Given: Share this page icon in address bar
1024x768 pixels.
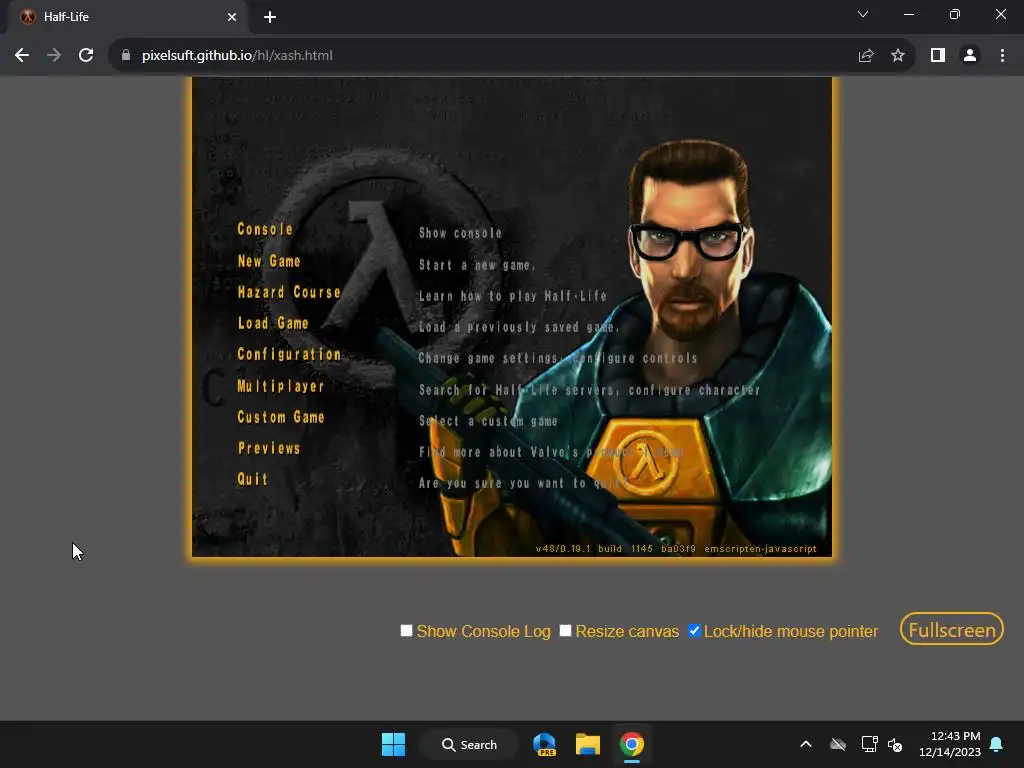Looking at the screenshot, I should pyautogui.click(x=866, y=56).
